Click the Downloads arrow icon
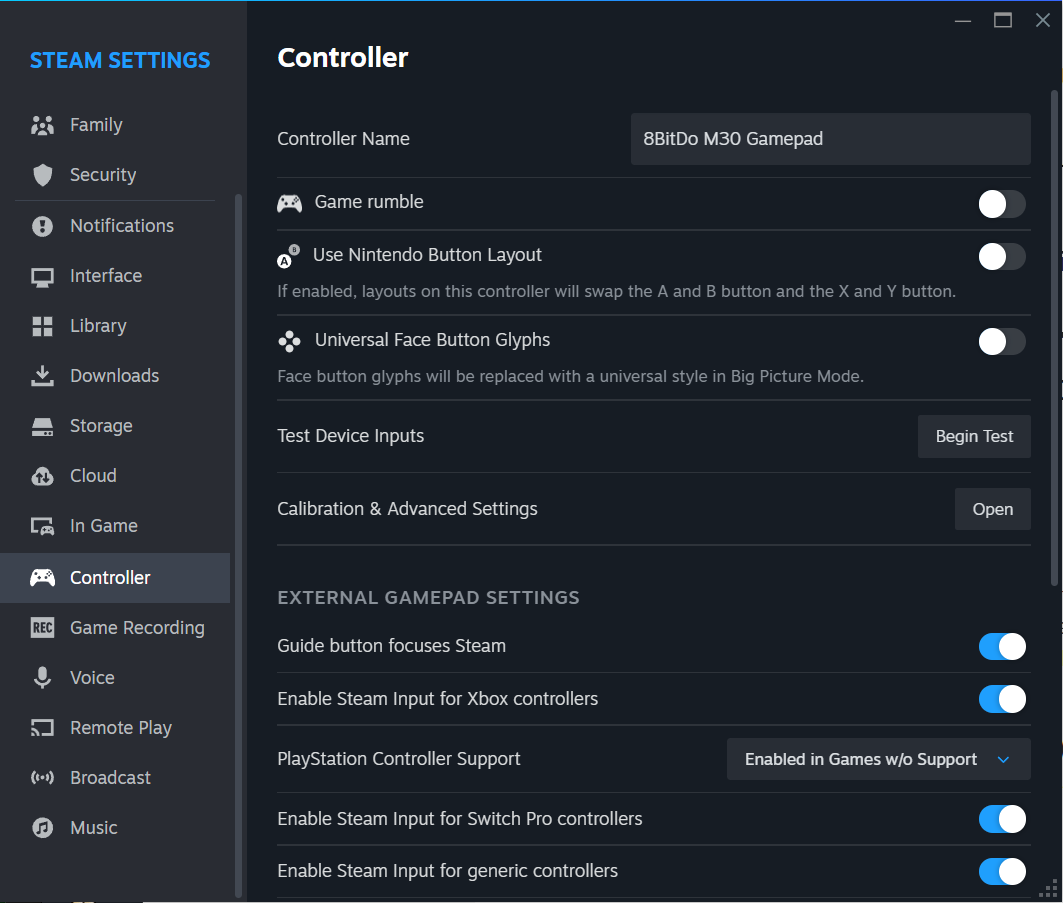The height and width of the screenshot is (903, 1063). 42,376
